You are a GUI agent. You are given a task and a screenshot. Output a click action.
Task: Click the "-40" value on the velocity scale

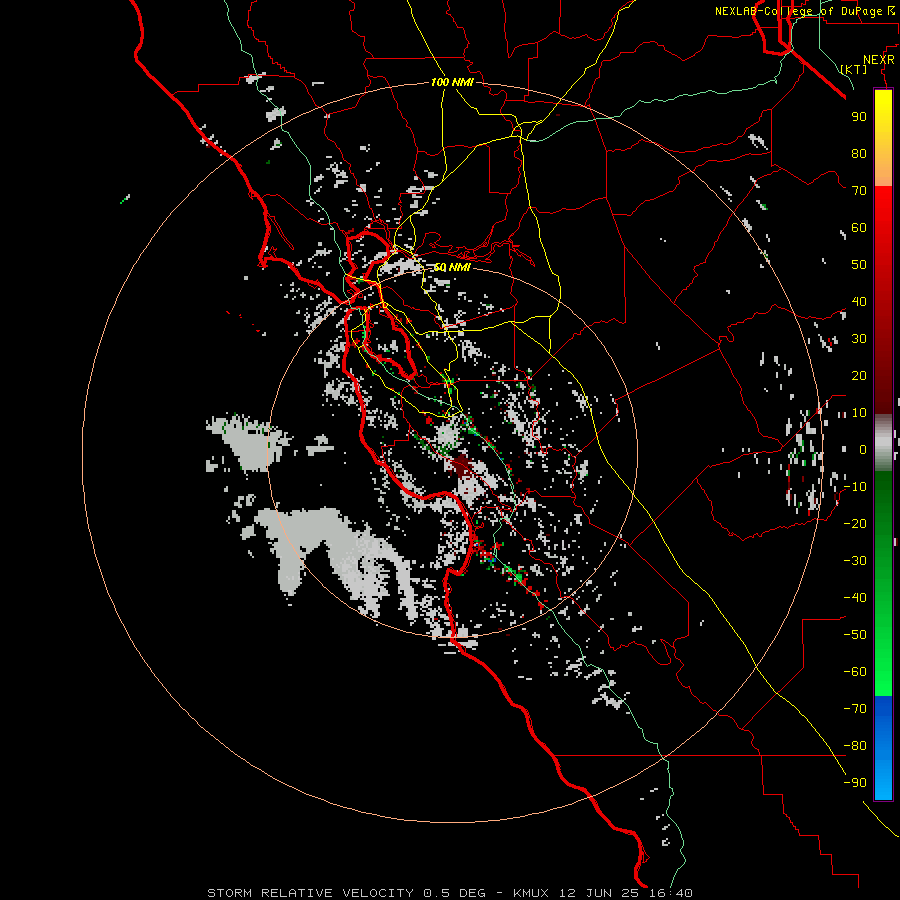tap(855, 598)
